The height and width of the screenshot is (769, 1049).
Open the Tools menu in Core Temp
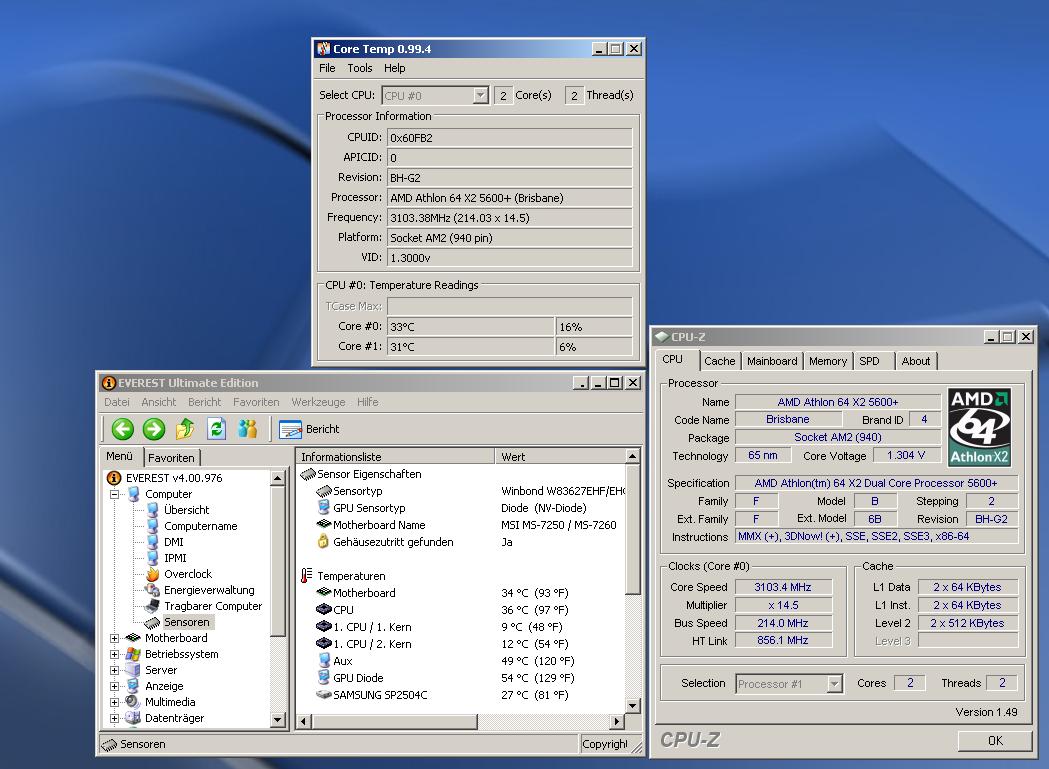[359, 68]
